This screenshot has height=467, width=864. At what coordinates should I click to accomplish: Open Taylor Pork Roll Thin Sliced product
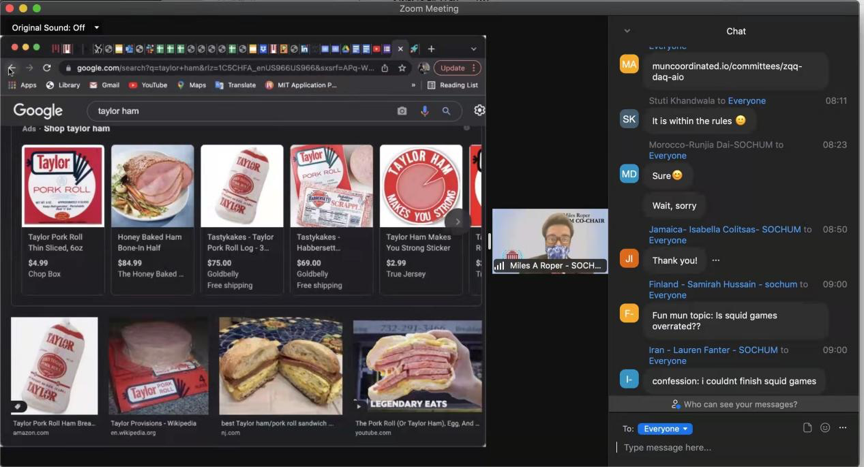click(62, 219)
